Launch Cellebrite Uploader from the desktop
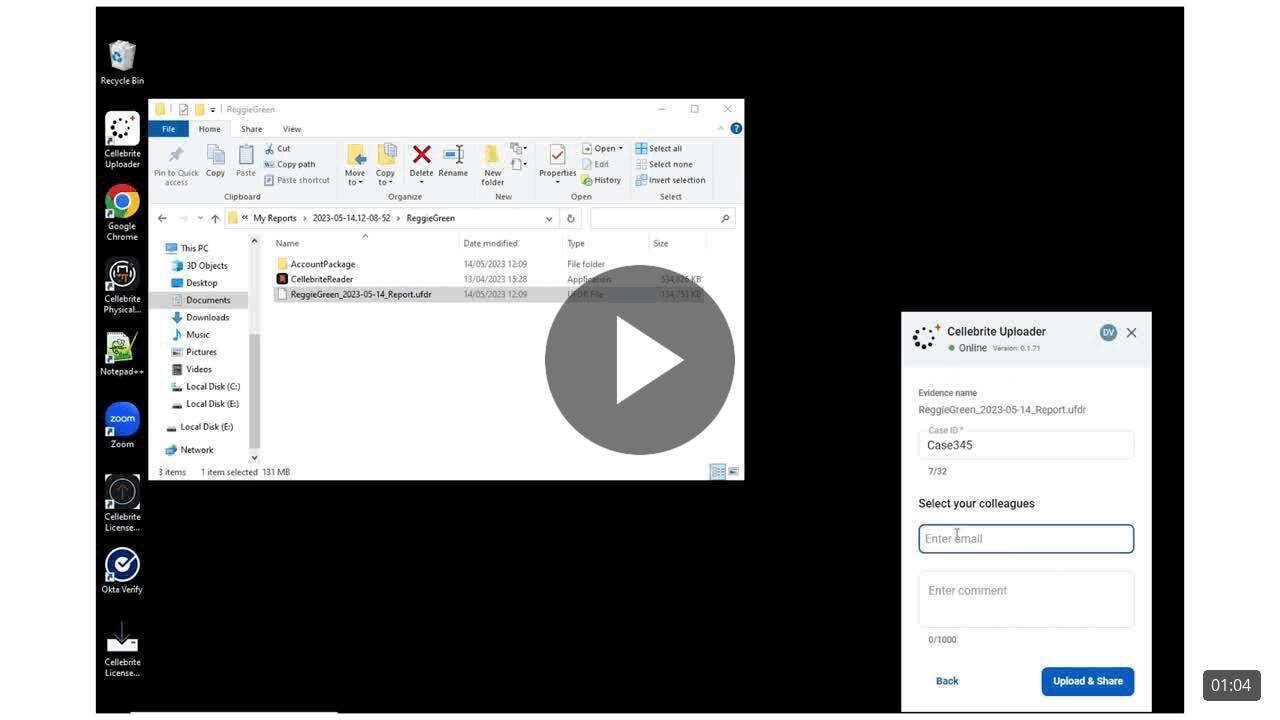The width and height of the screenshot is (1280, 720). coord(122,140)
